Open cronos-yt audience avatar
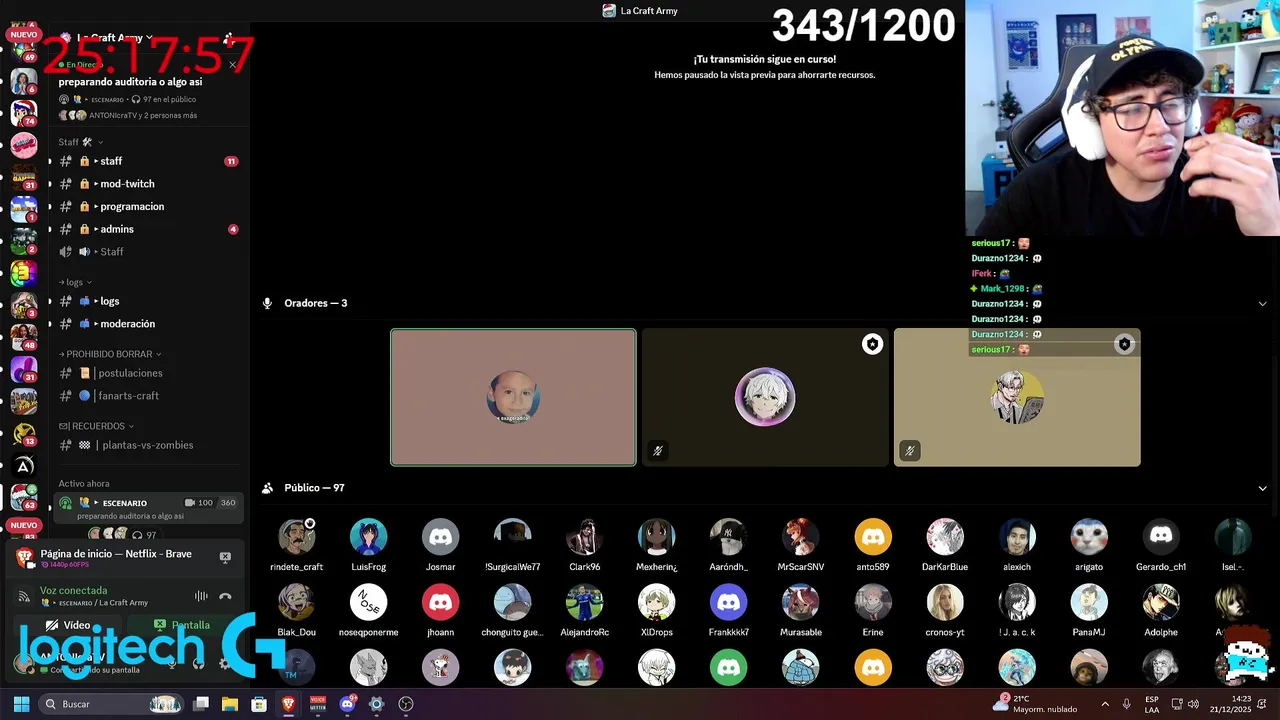1280x720 pixels. click(x=944, y=602)
